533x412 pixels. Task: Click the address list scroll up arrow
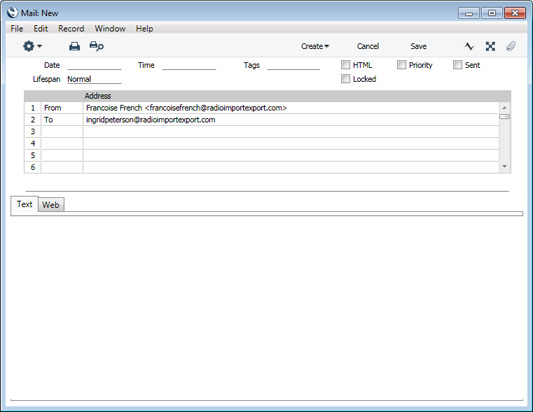504,108
